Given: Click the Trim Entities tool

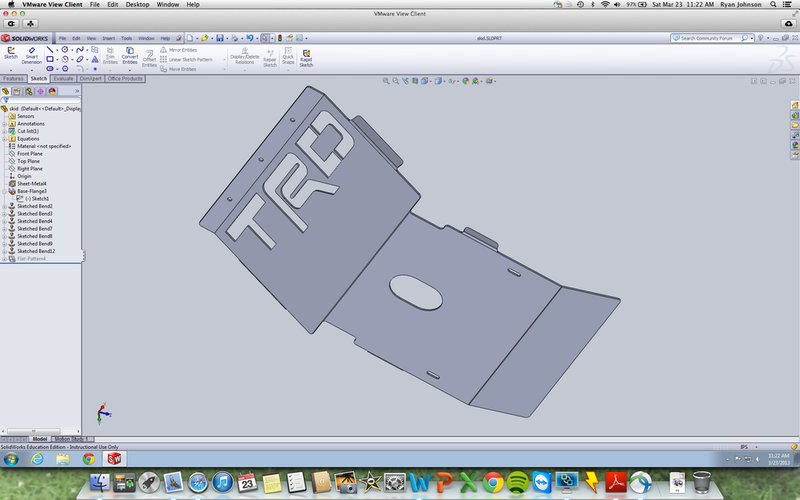Looking at the screenshot, I should coord(110,56).
